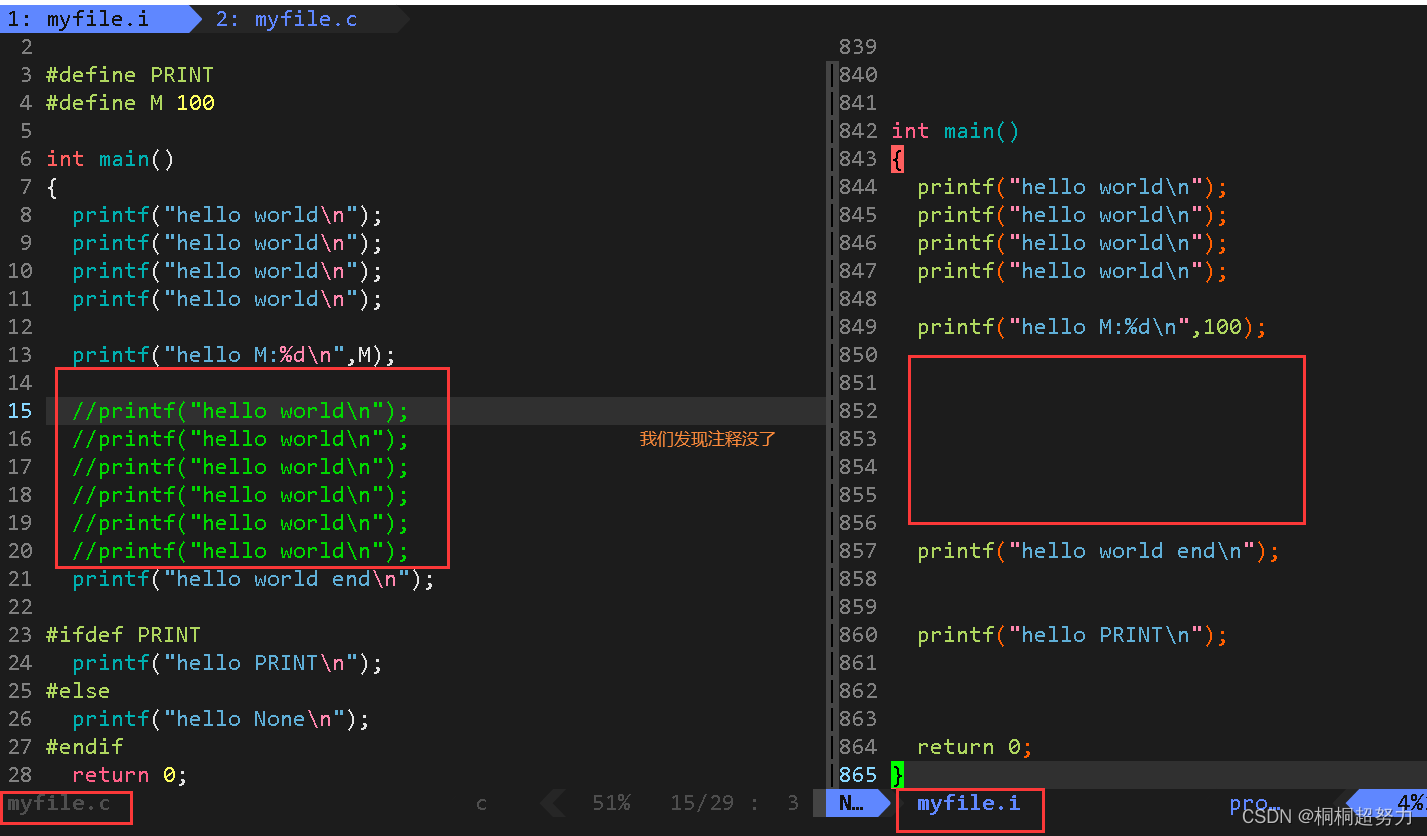This screenshot has width=1427, height=836.
Task: Click '#ifdef PRINT' on line 23
Action: (x=123, y=635)
